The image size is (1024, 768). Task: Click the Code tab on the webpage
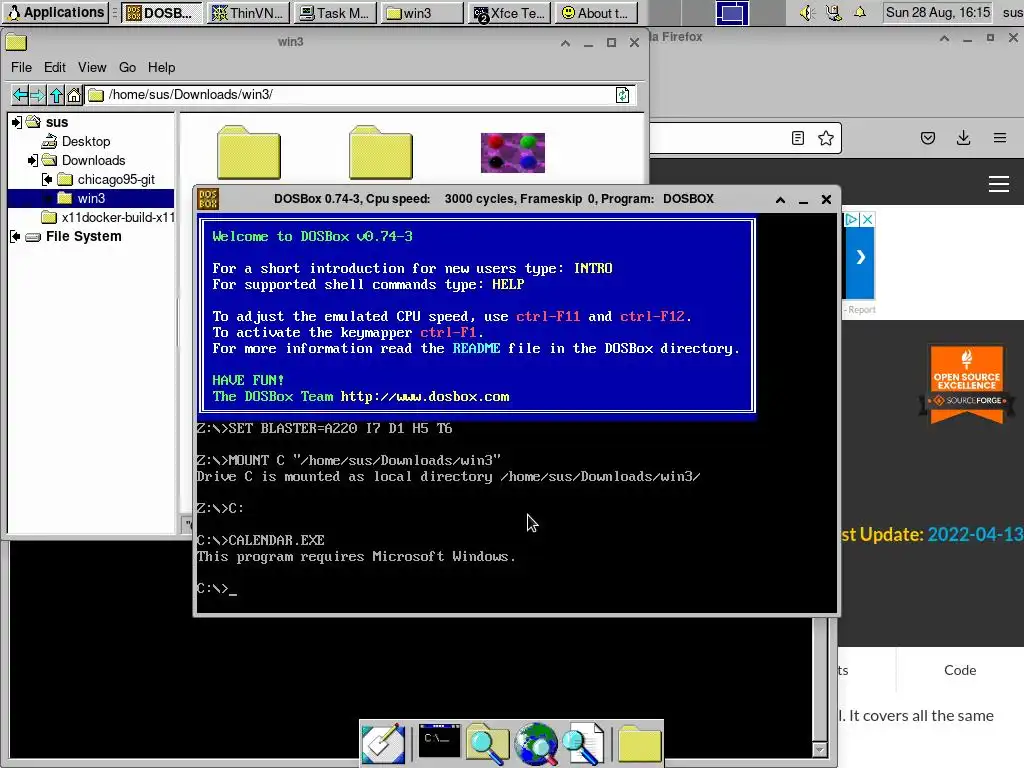point(960,670)
